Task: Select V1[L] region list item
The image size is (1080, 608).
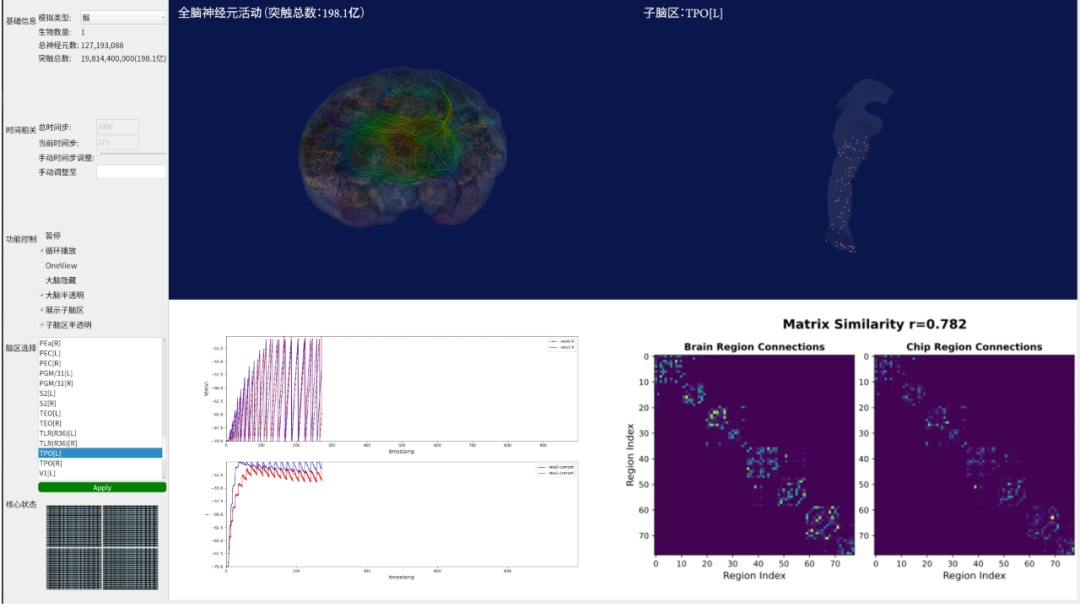Action: click(50, 473)
